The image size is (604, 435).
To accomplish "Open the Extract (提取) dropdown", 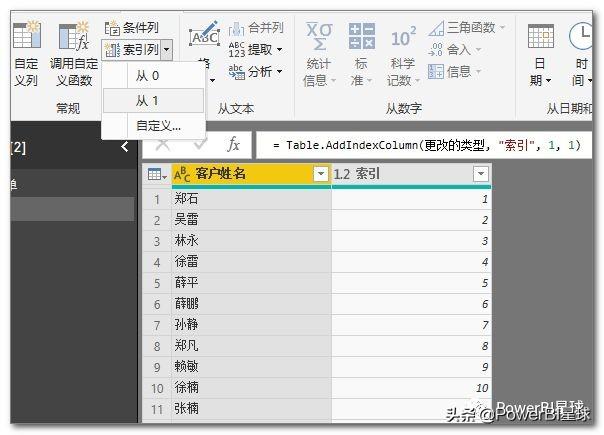I will tap(256, 50).
